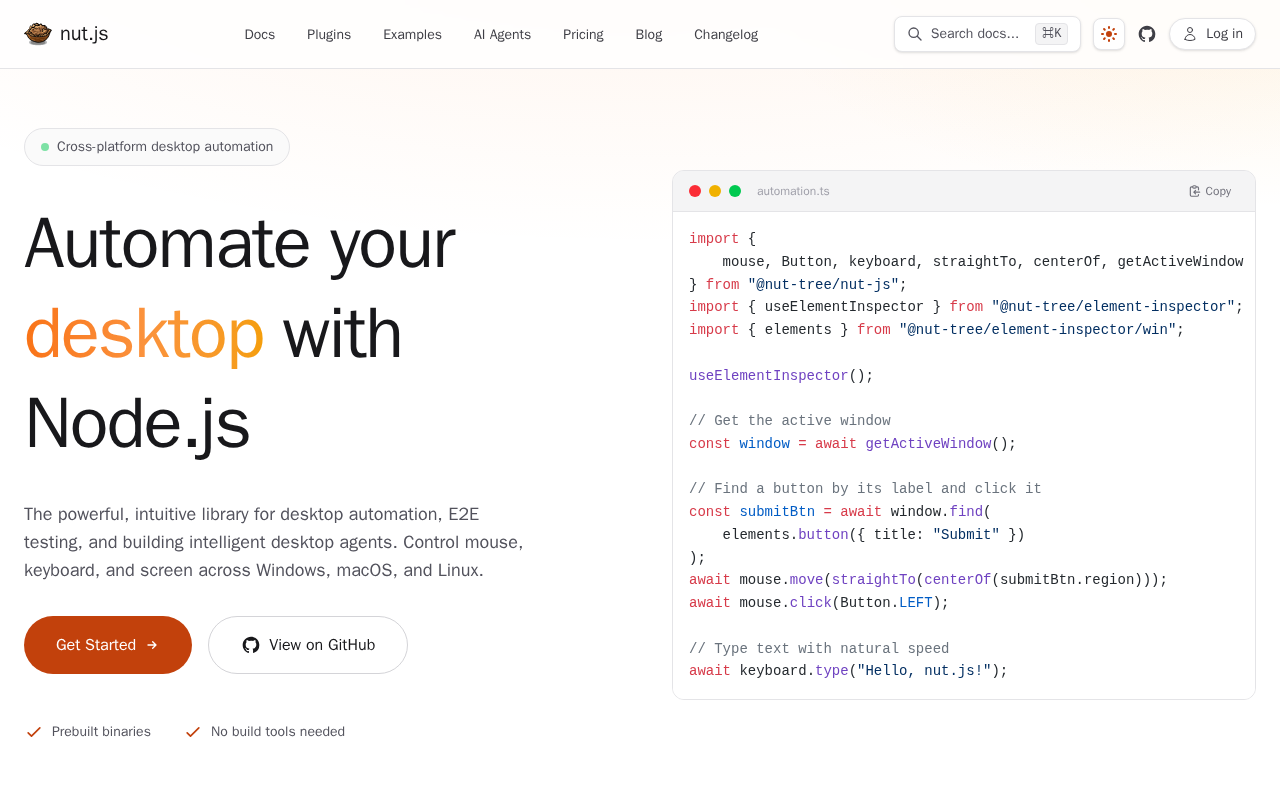Click the Prebuilt binaries text
Screen dimensions: 1280x800
click(x=101, y=732)
